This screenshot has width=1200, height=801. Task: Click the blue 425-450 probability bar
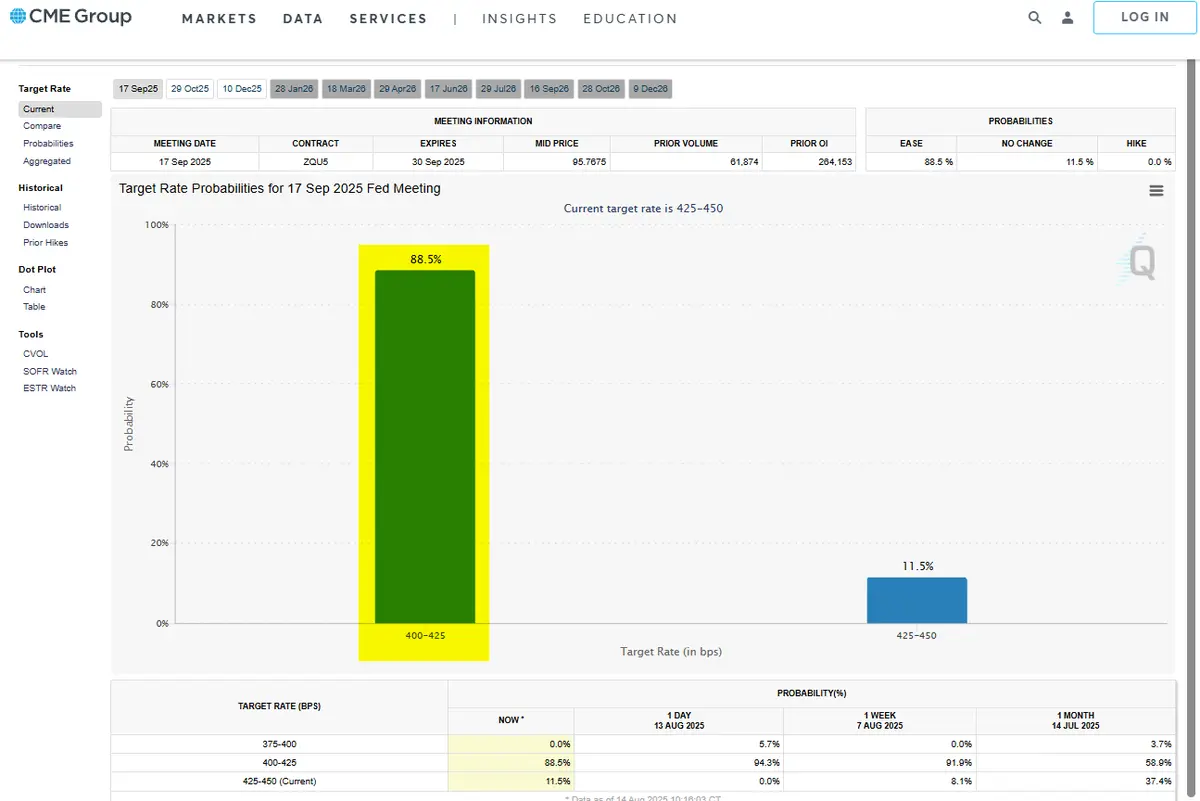coord(917,600)
